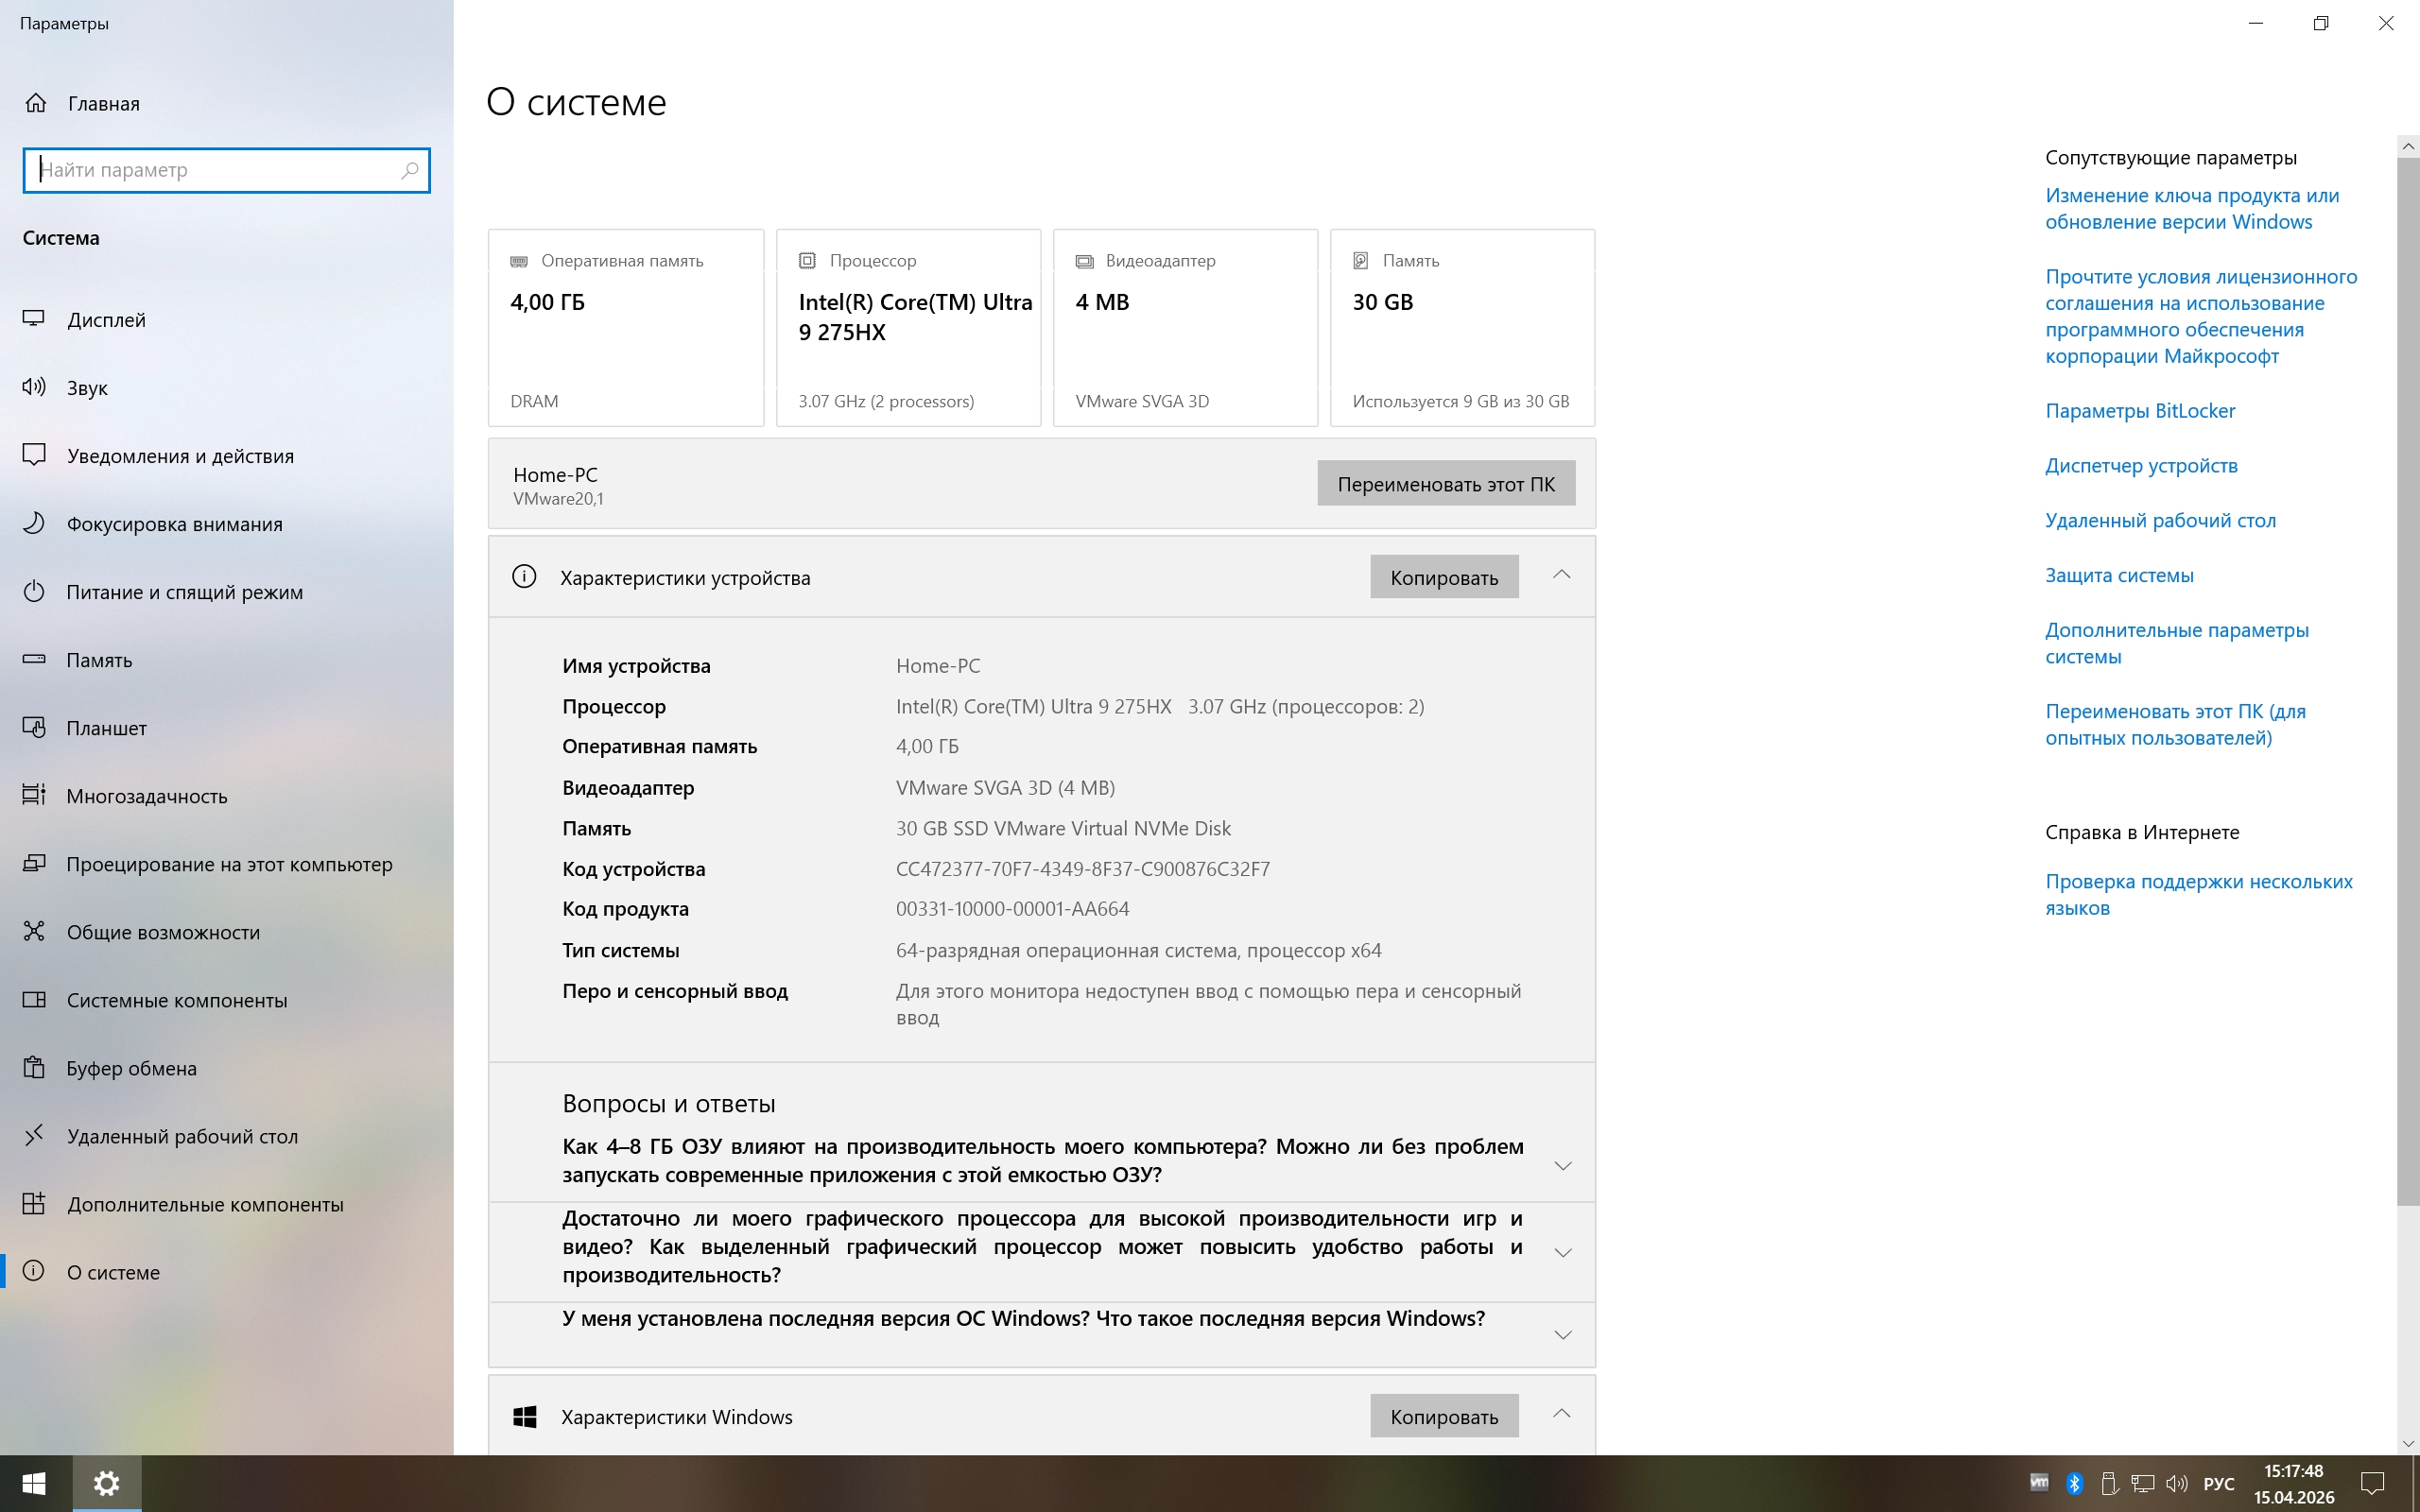Image resolution: width=2420 pixels, height=1512 pixels.
Task: Click the Home (Главная) house icon
Action: (36, 103)
